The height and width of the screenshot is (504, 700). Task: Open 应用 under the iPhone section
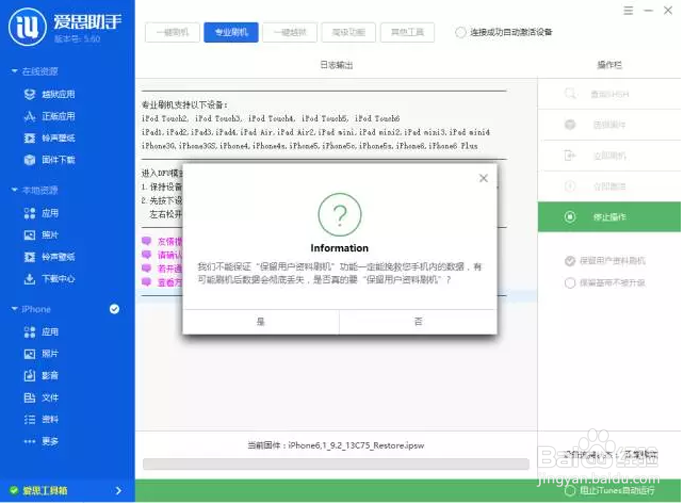[x=41, y=332]
